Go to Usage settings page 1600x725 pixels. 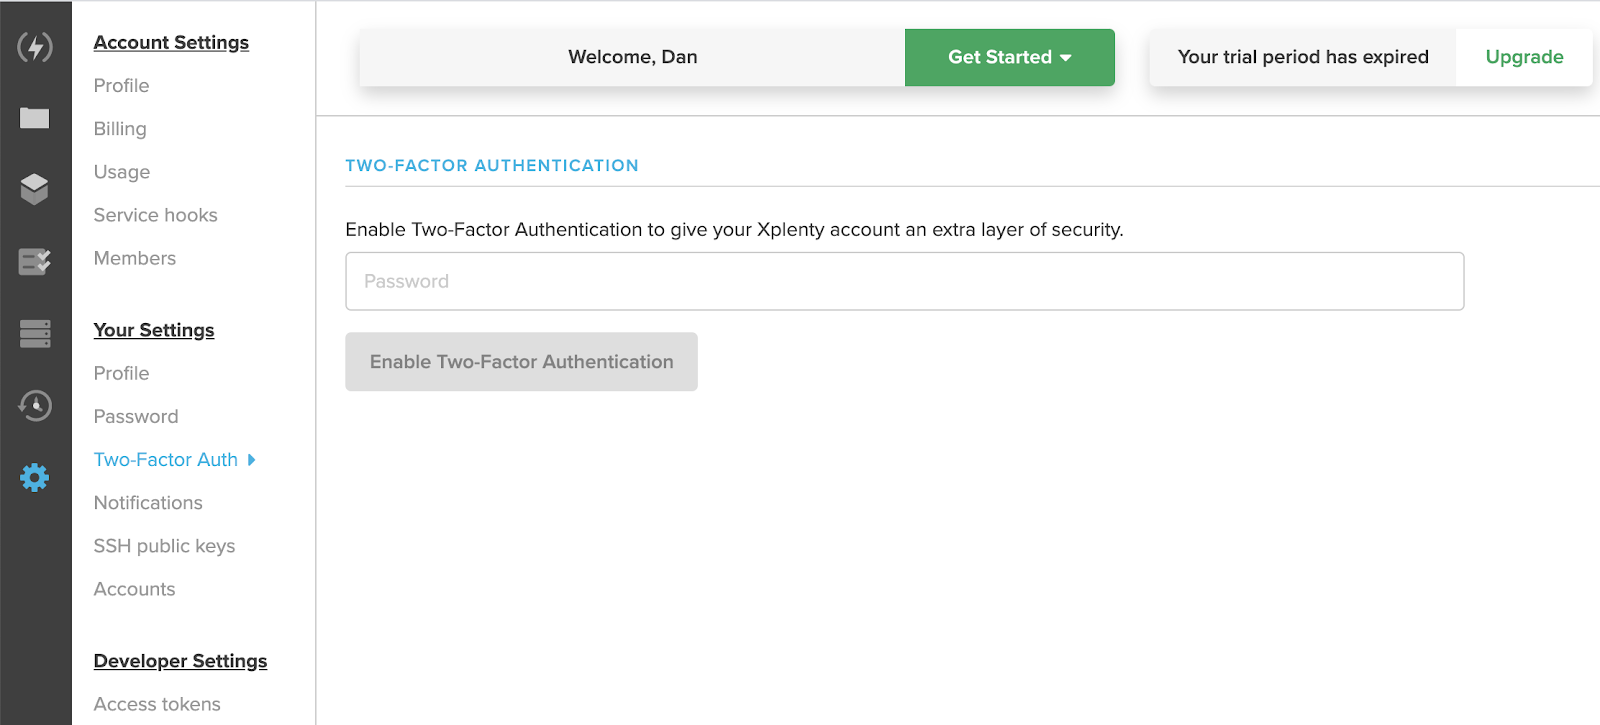click(122, 172)
